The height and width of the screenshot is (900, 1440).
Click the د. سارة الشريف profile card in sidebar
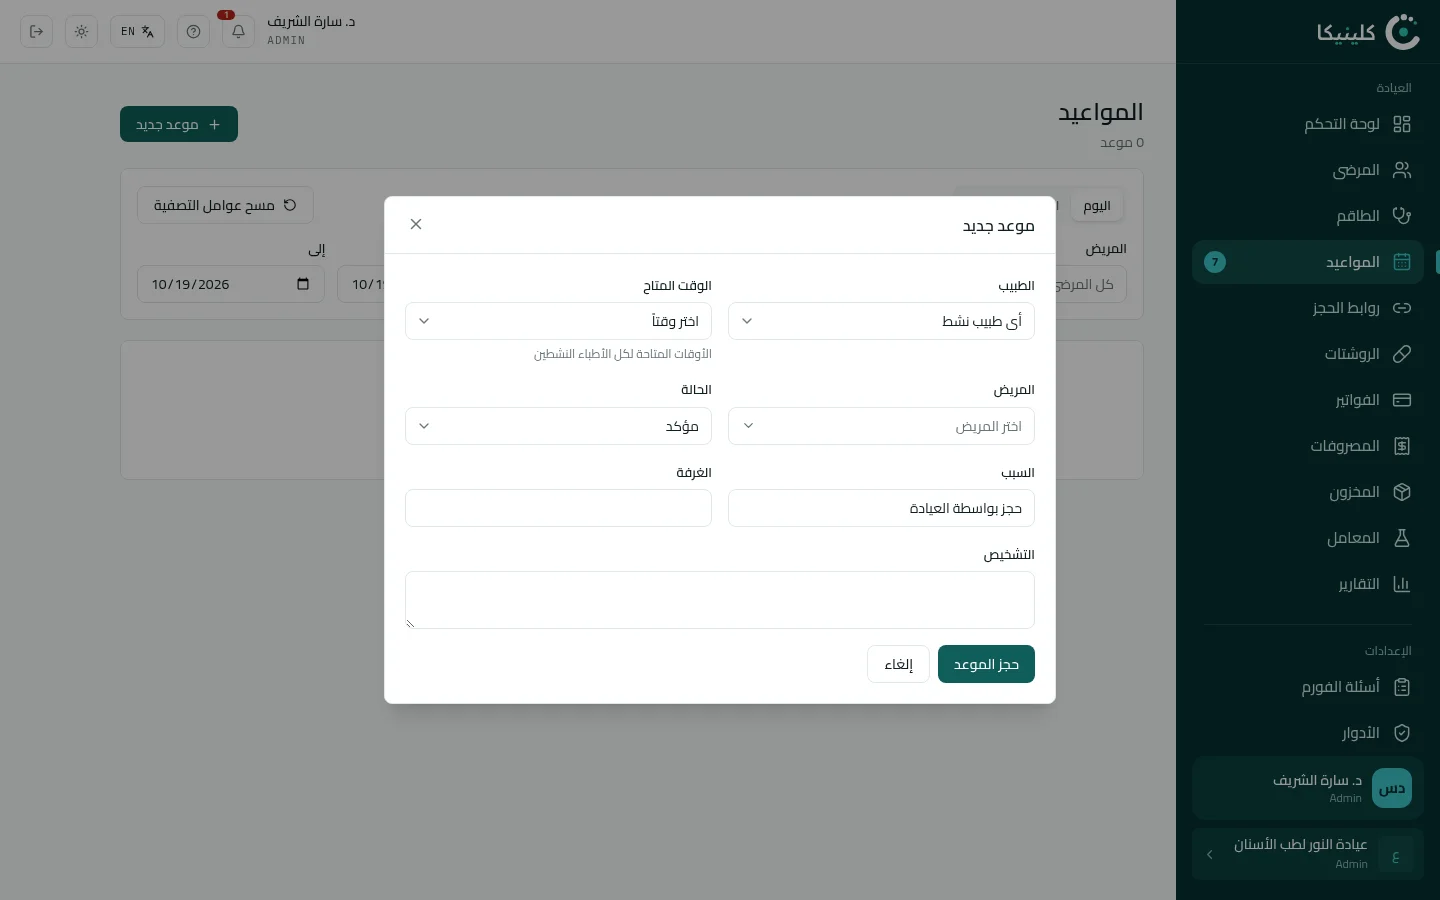[x=1308, y=788]
